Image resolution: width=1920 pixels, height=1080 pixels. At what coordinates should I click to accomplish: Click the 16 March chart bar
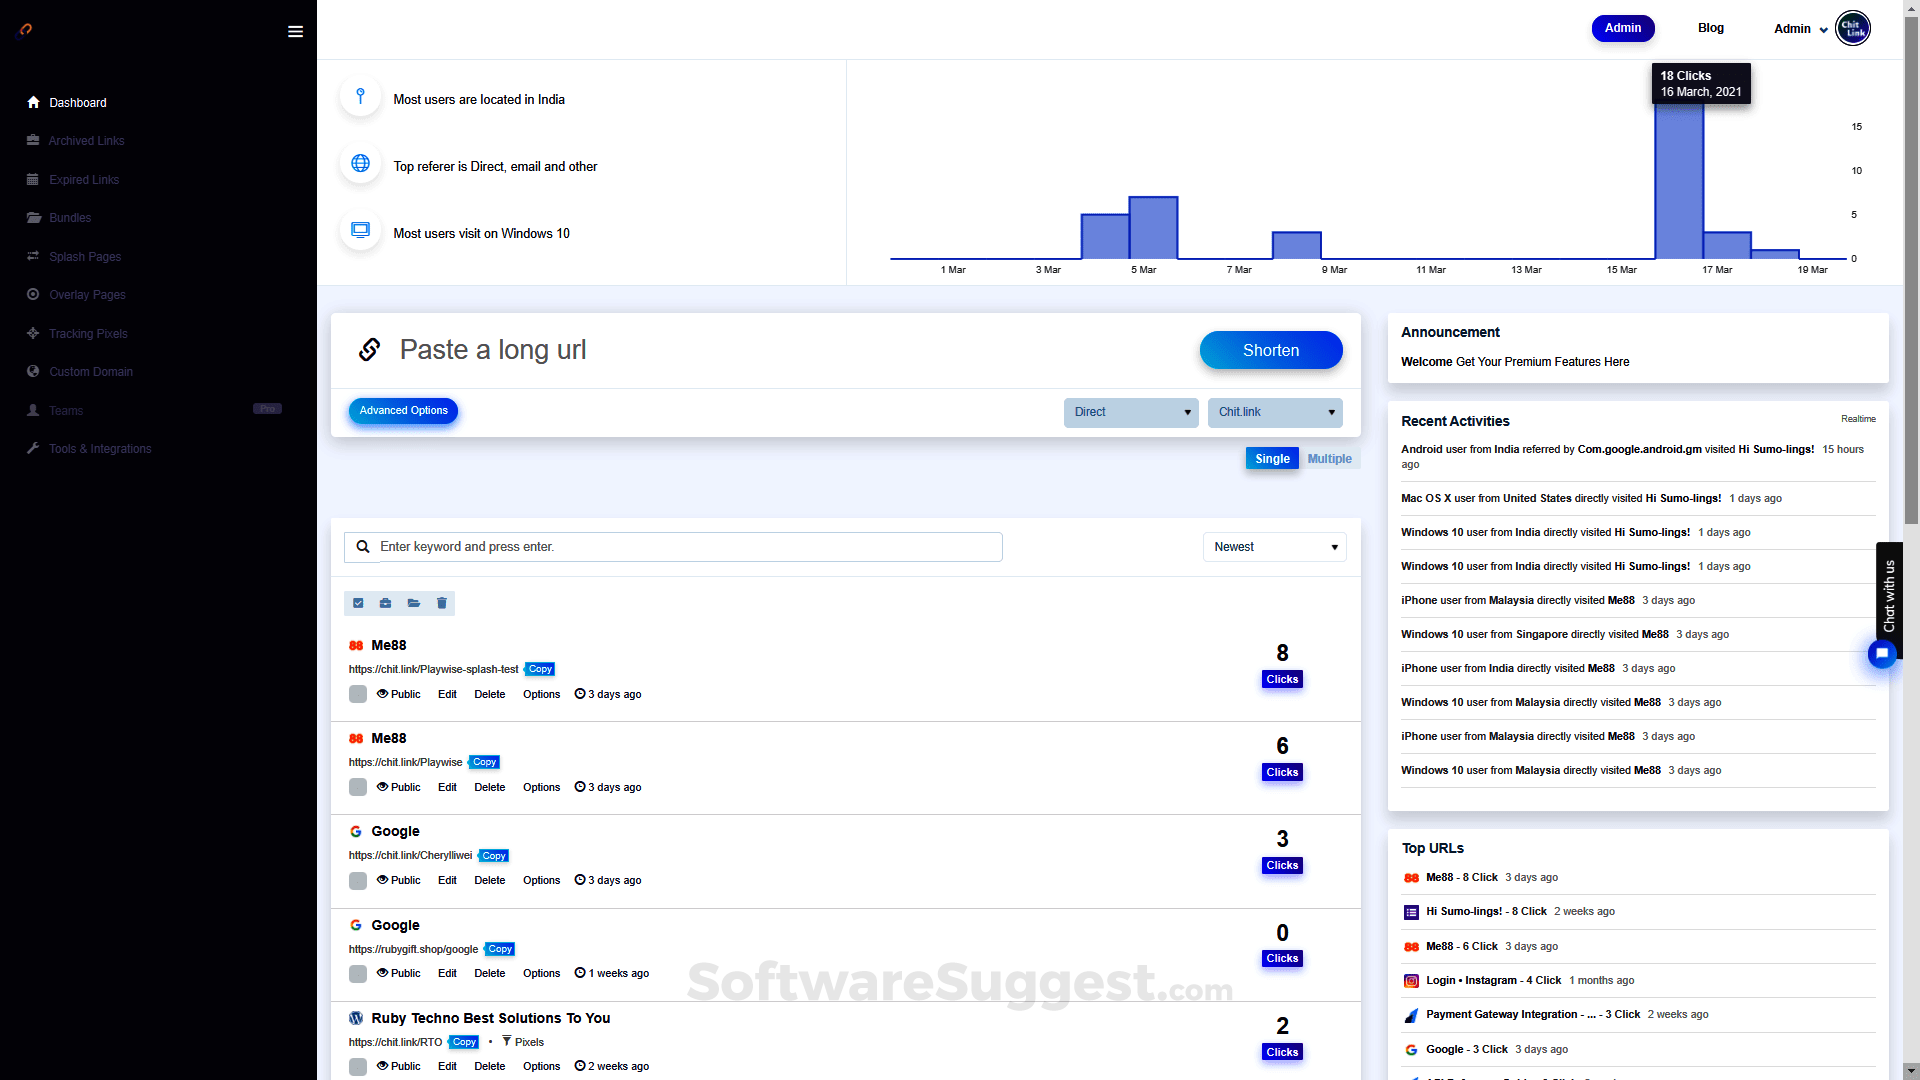[1679, 180]
